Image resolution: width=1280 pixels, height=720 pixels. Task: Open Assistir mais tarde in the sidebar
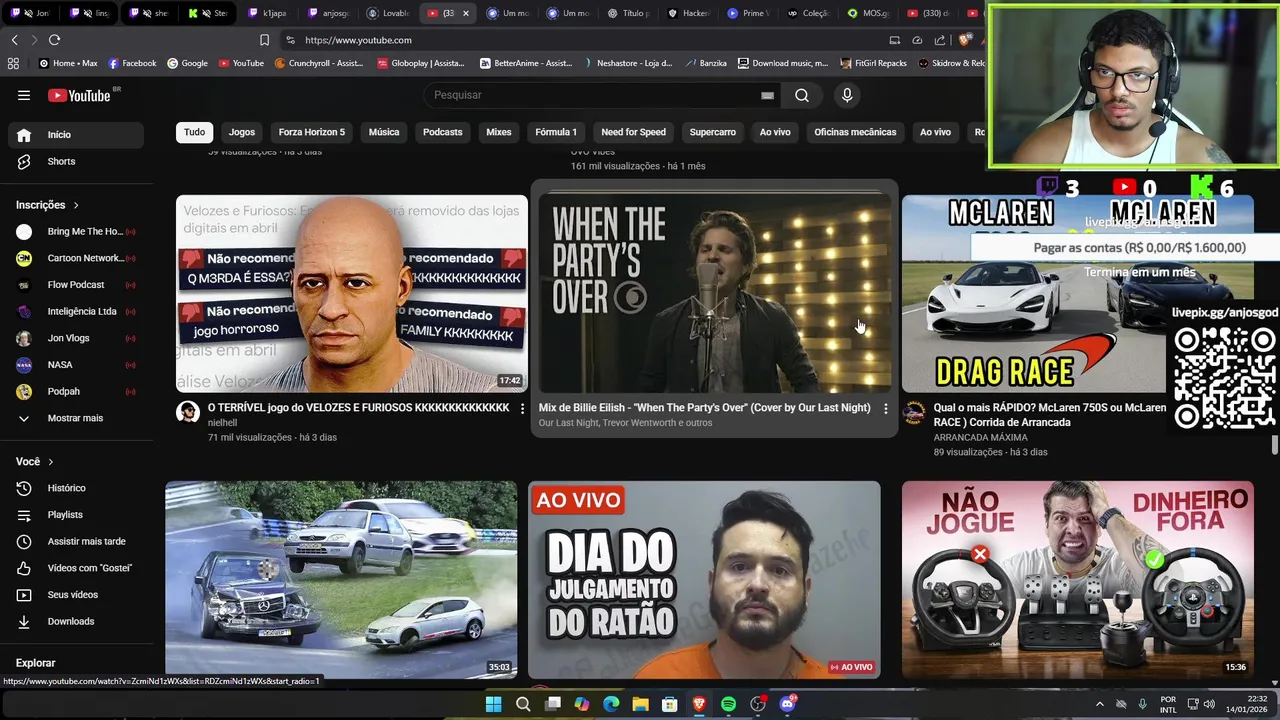coord(76,541)
